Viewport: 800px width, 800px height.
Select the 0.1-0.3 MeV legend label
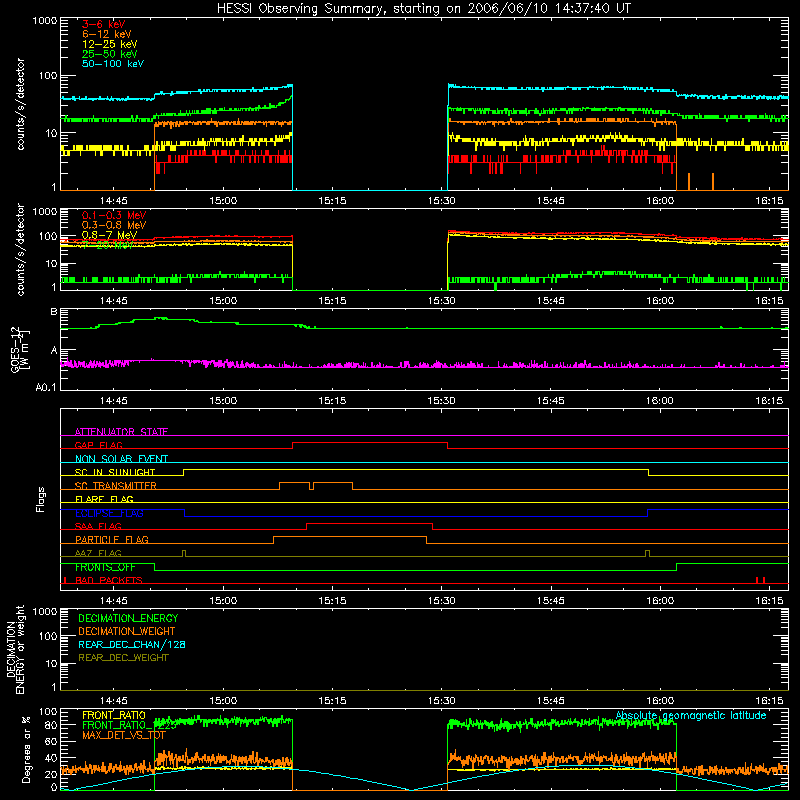click(114, 215)
